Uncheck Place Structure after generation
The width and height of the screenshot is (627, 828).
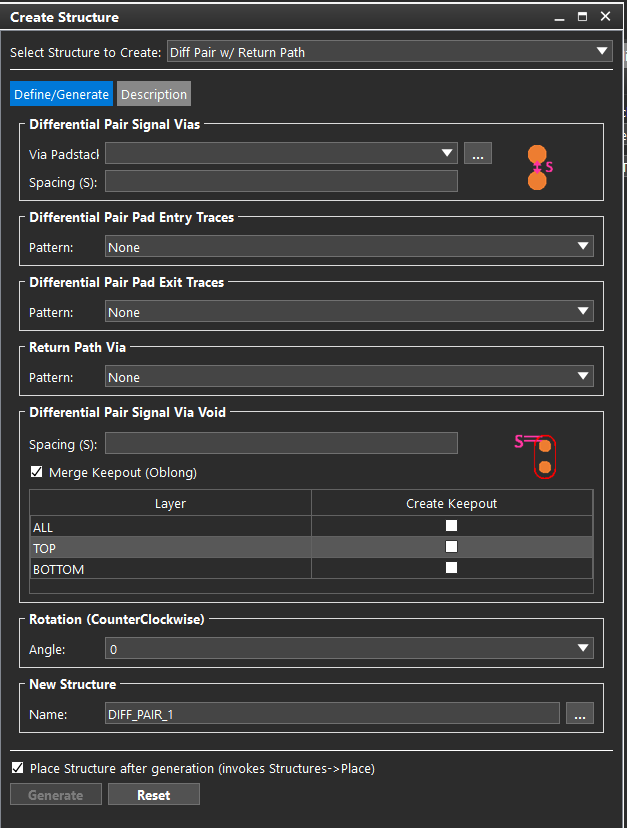point(17,768)
